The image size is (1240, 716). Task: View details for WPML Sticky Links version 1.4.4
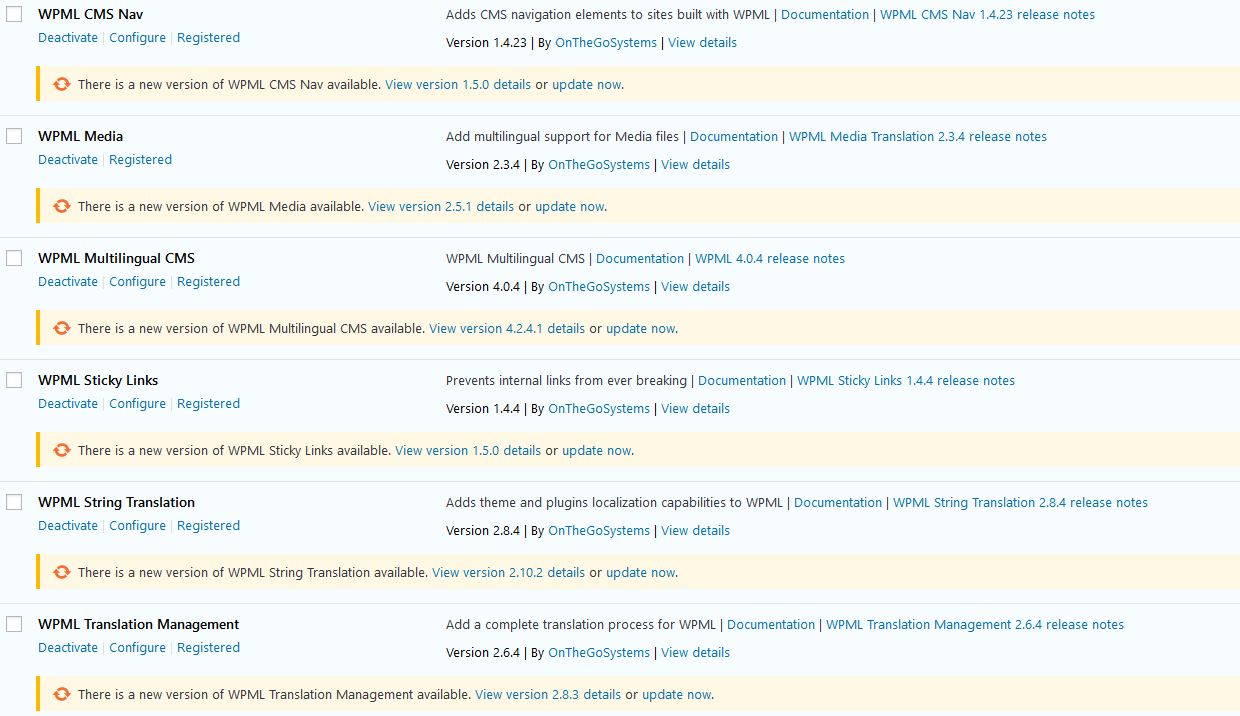[x=695, y=409]
